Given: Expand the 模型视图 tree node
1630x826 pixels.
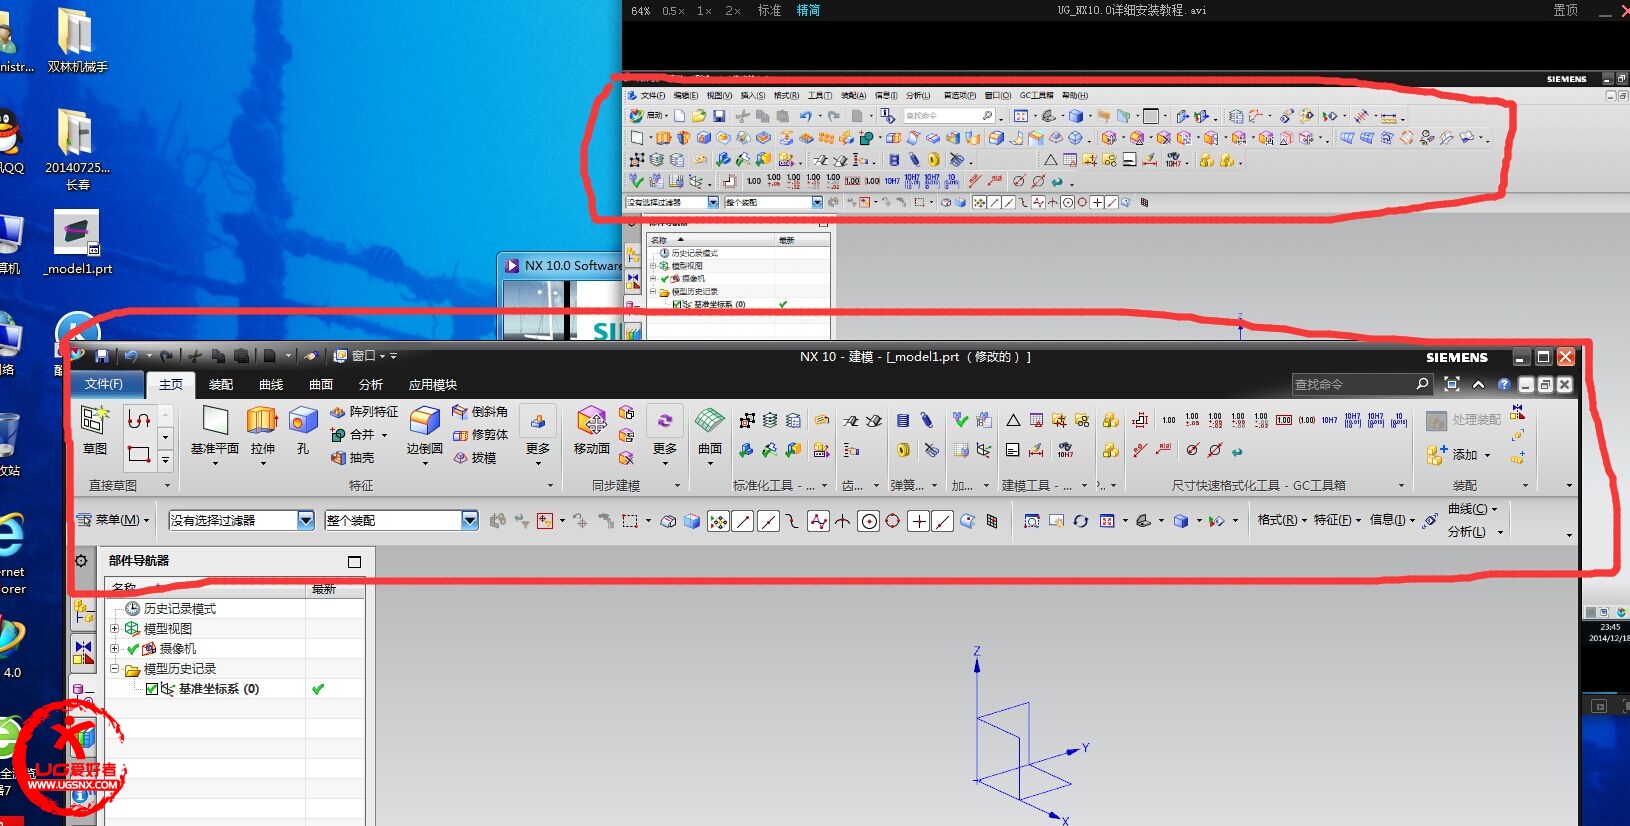Looking at the screenshot, I should coord(114,629).
